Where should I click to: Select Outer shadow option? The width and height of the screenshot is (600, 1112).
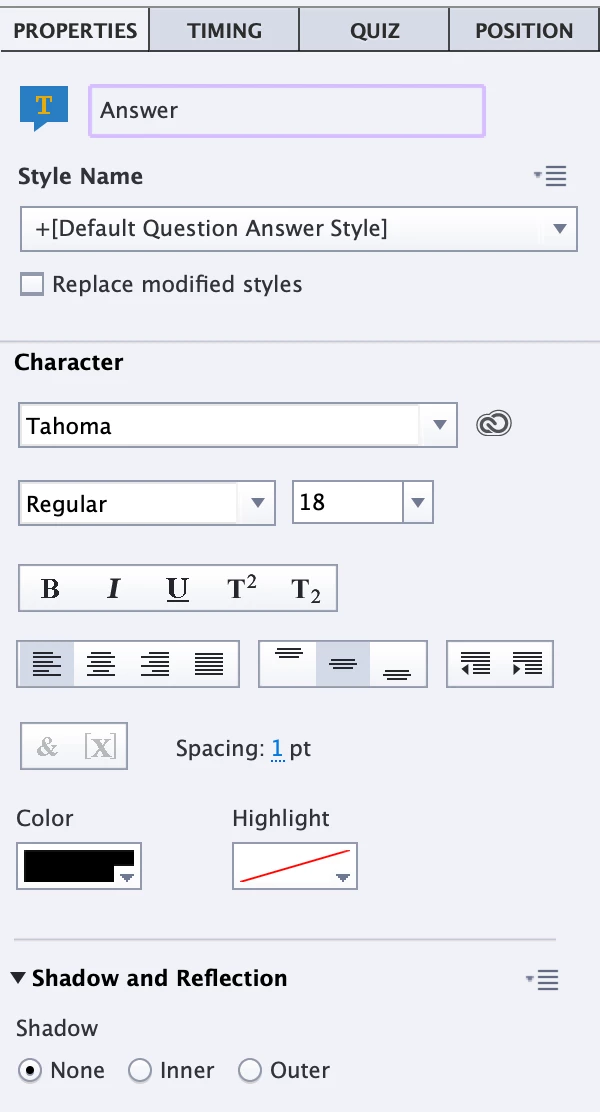pos(250,1070)
